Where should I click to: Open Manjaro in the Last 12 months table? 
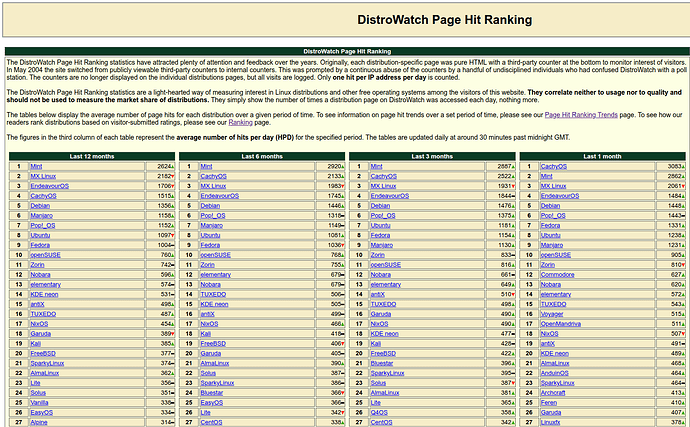point(41,216)
